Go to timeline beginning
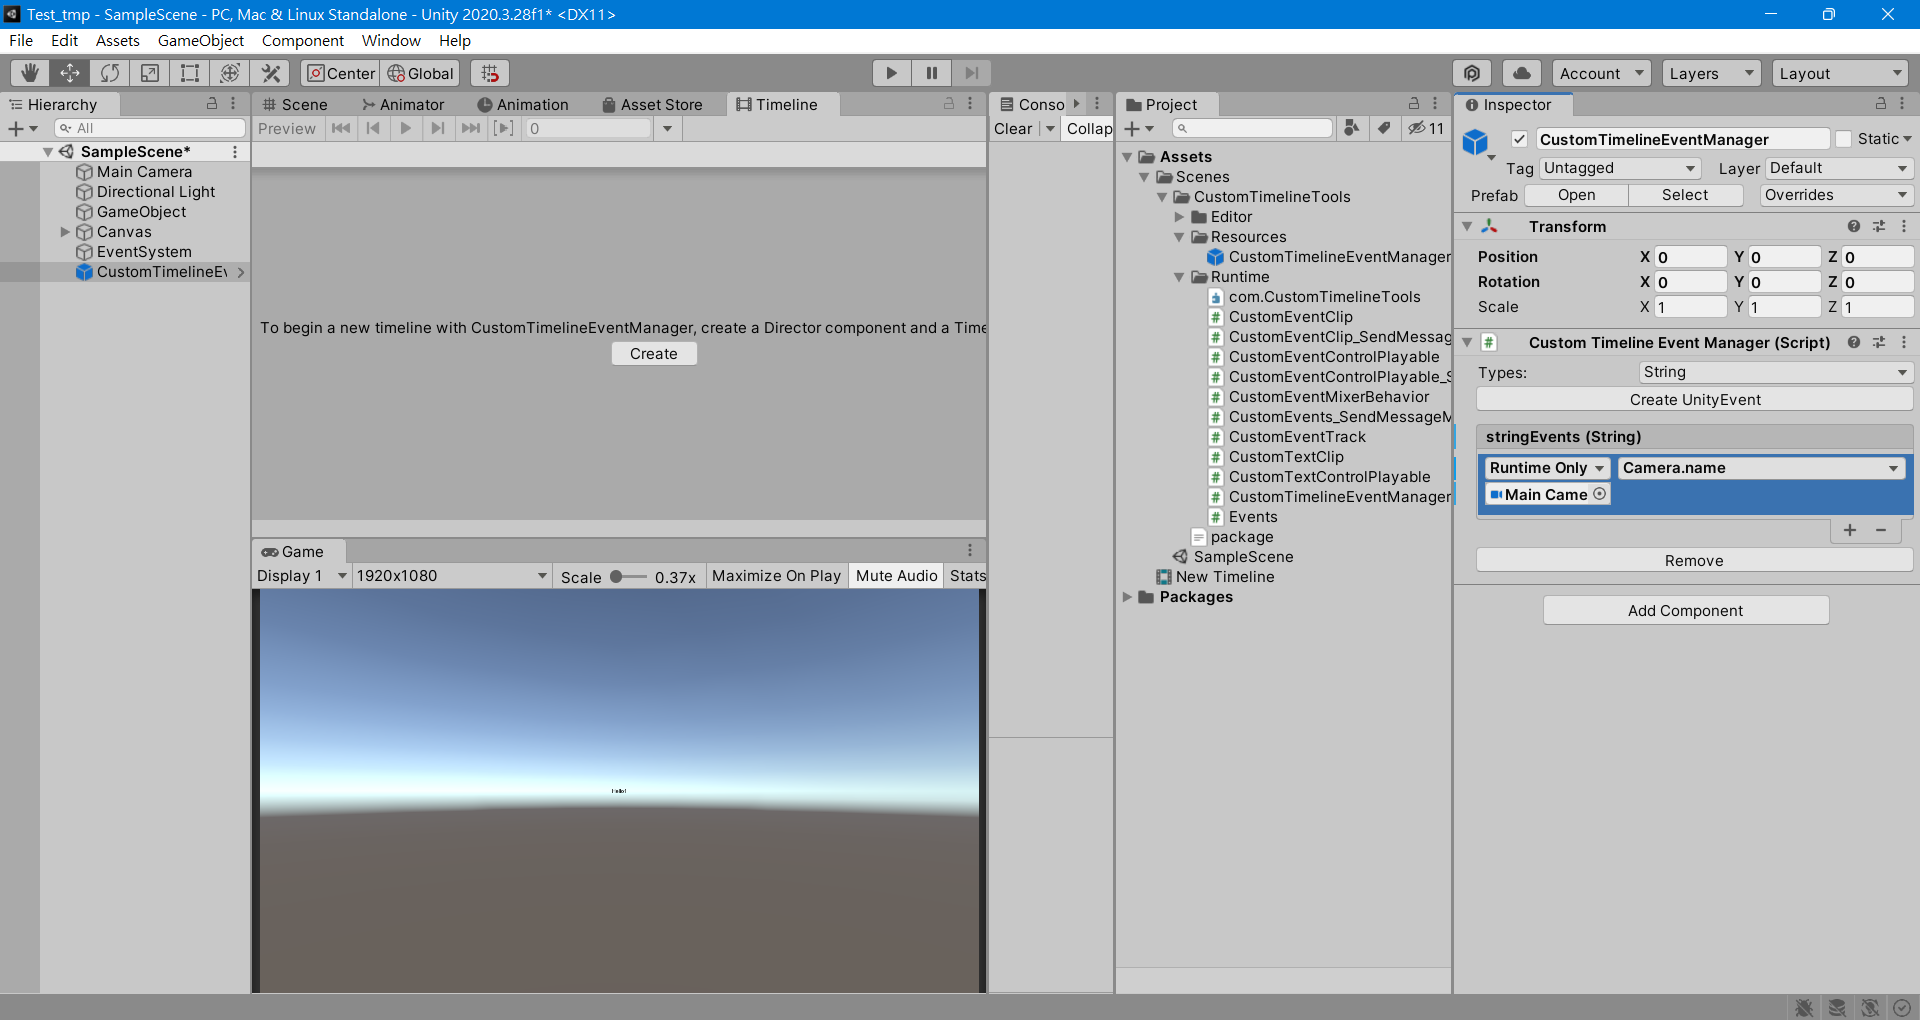 click(x=341, y=128)
